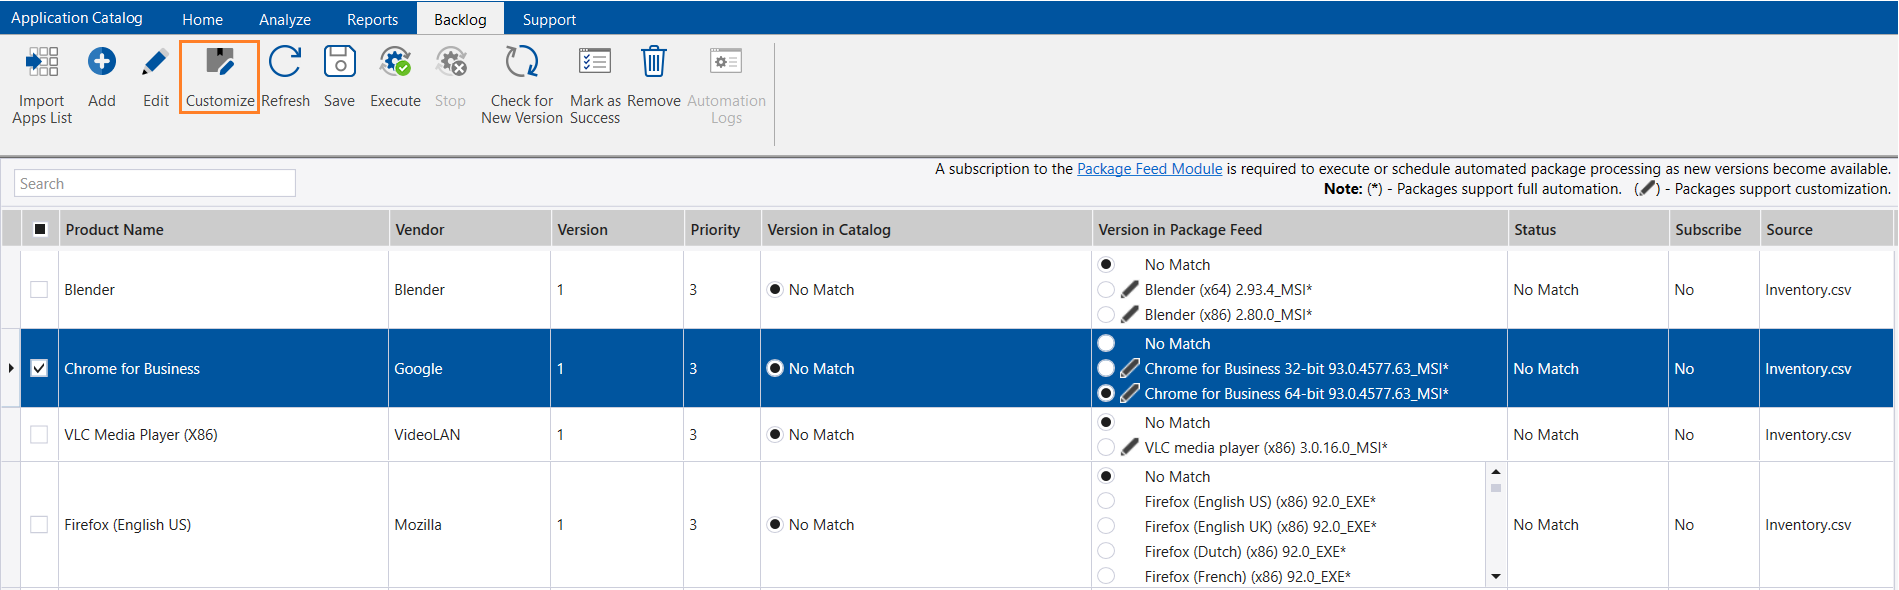The height and width of the screenshot is (590, 1899).
Task: Click the Edit pencil icon
Action: (155, 62)
